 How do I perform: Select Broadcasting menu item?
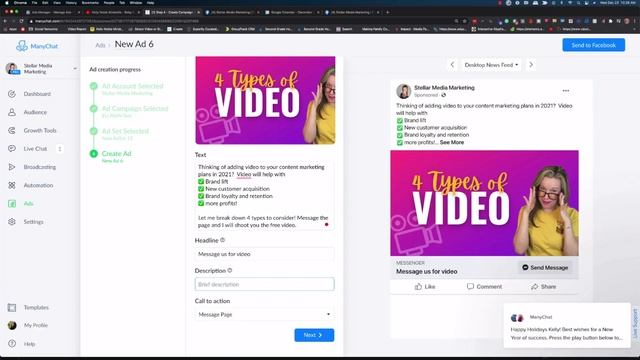click(x=40, y=167)
